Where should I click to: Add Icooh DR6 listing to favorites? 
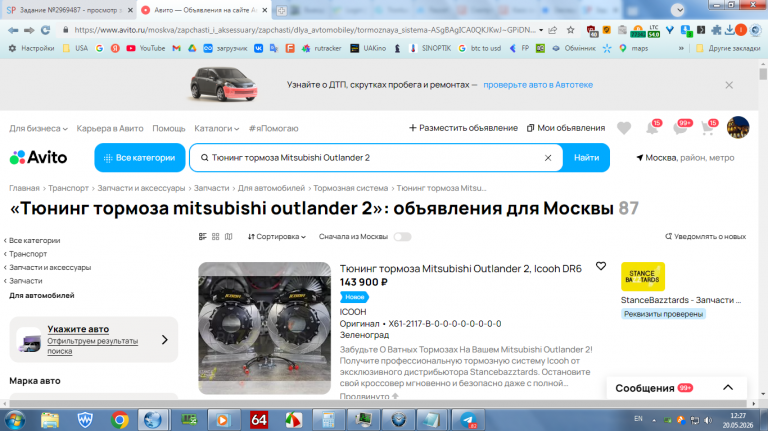click(600, 266)
